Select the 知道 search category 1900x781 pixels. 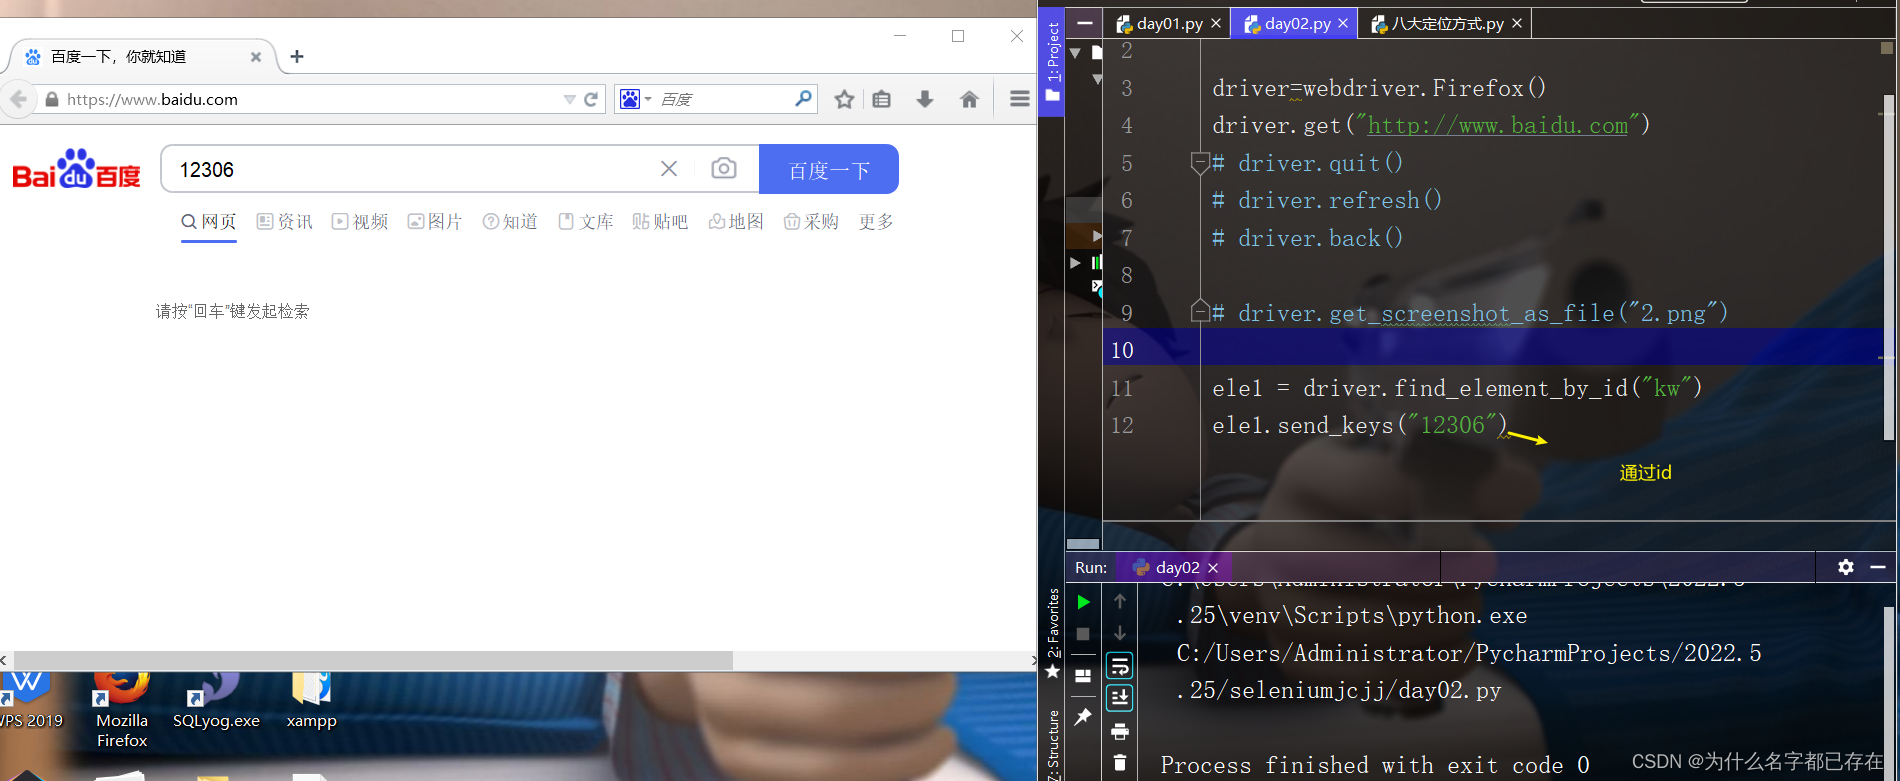click(x=510, y=221)
